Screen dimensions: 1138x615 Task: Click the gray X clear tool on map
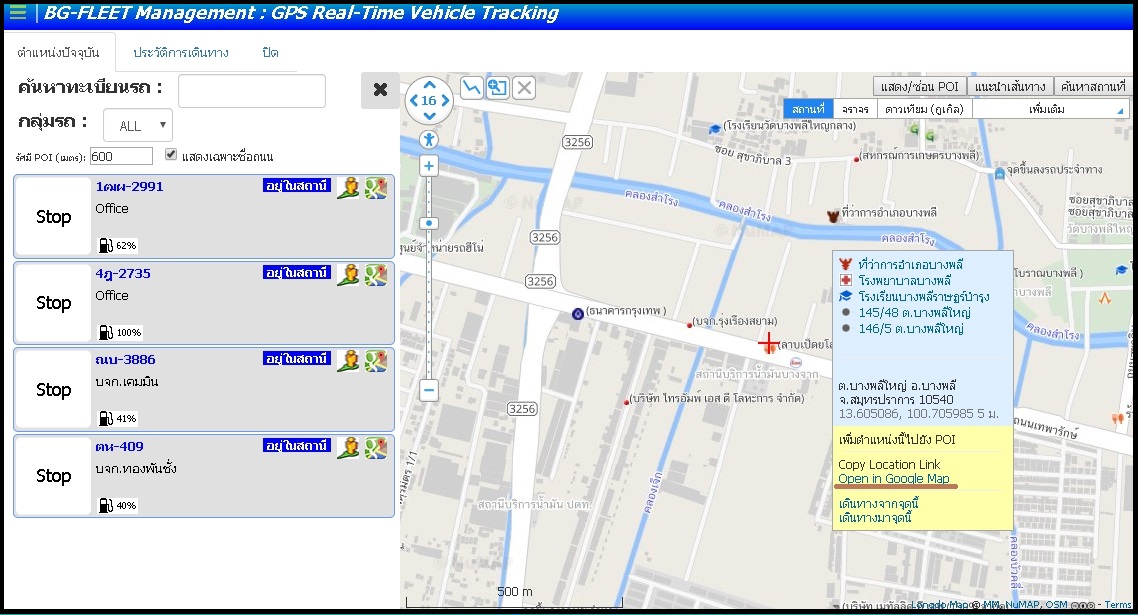point(524,88)
